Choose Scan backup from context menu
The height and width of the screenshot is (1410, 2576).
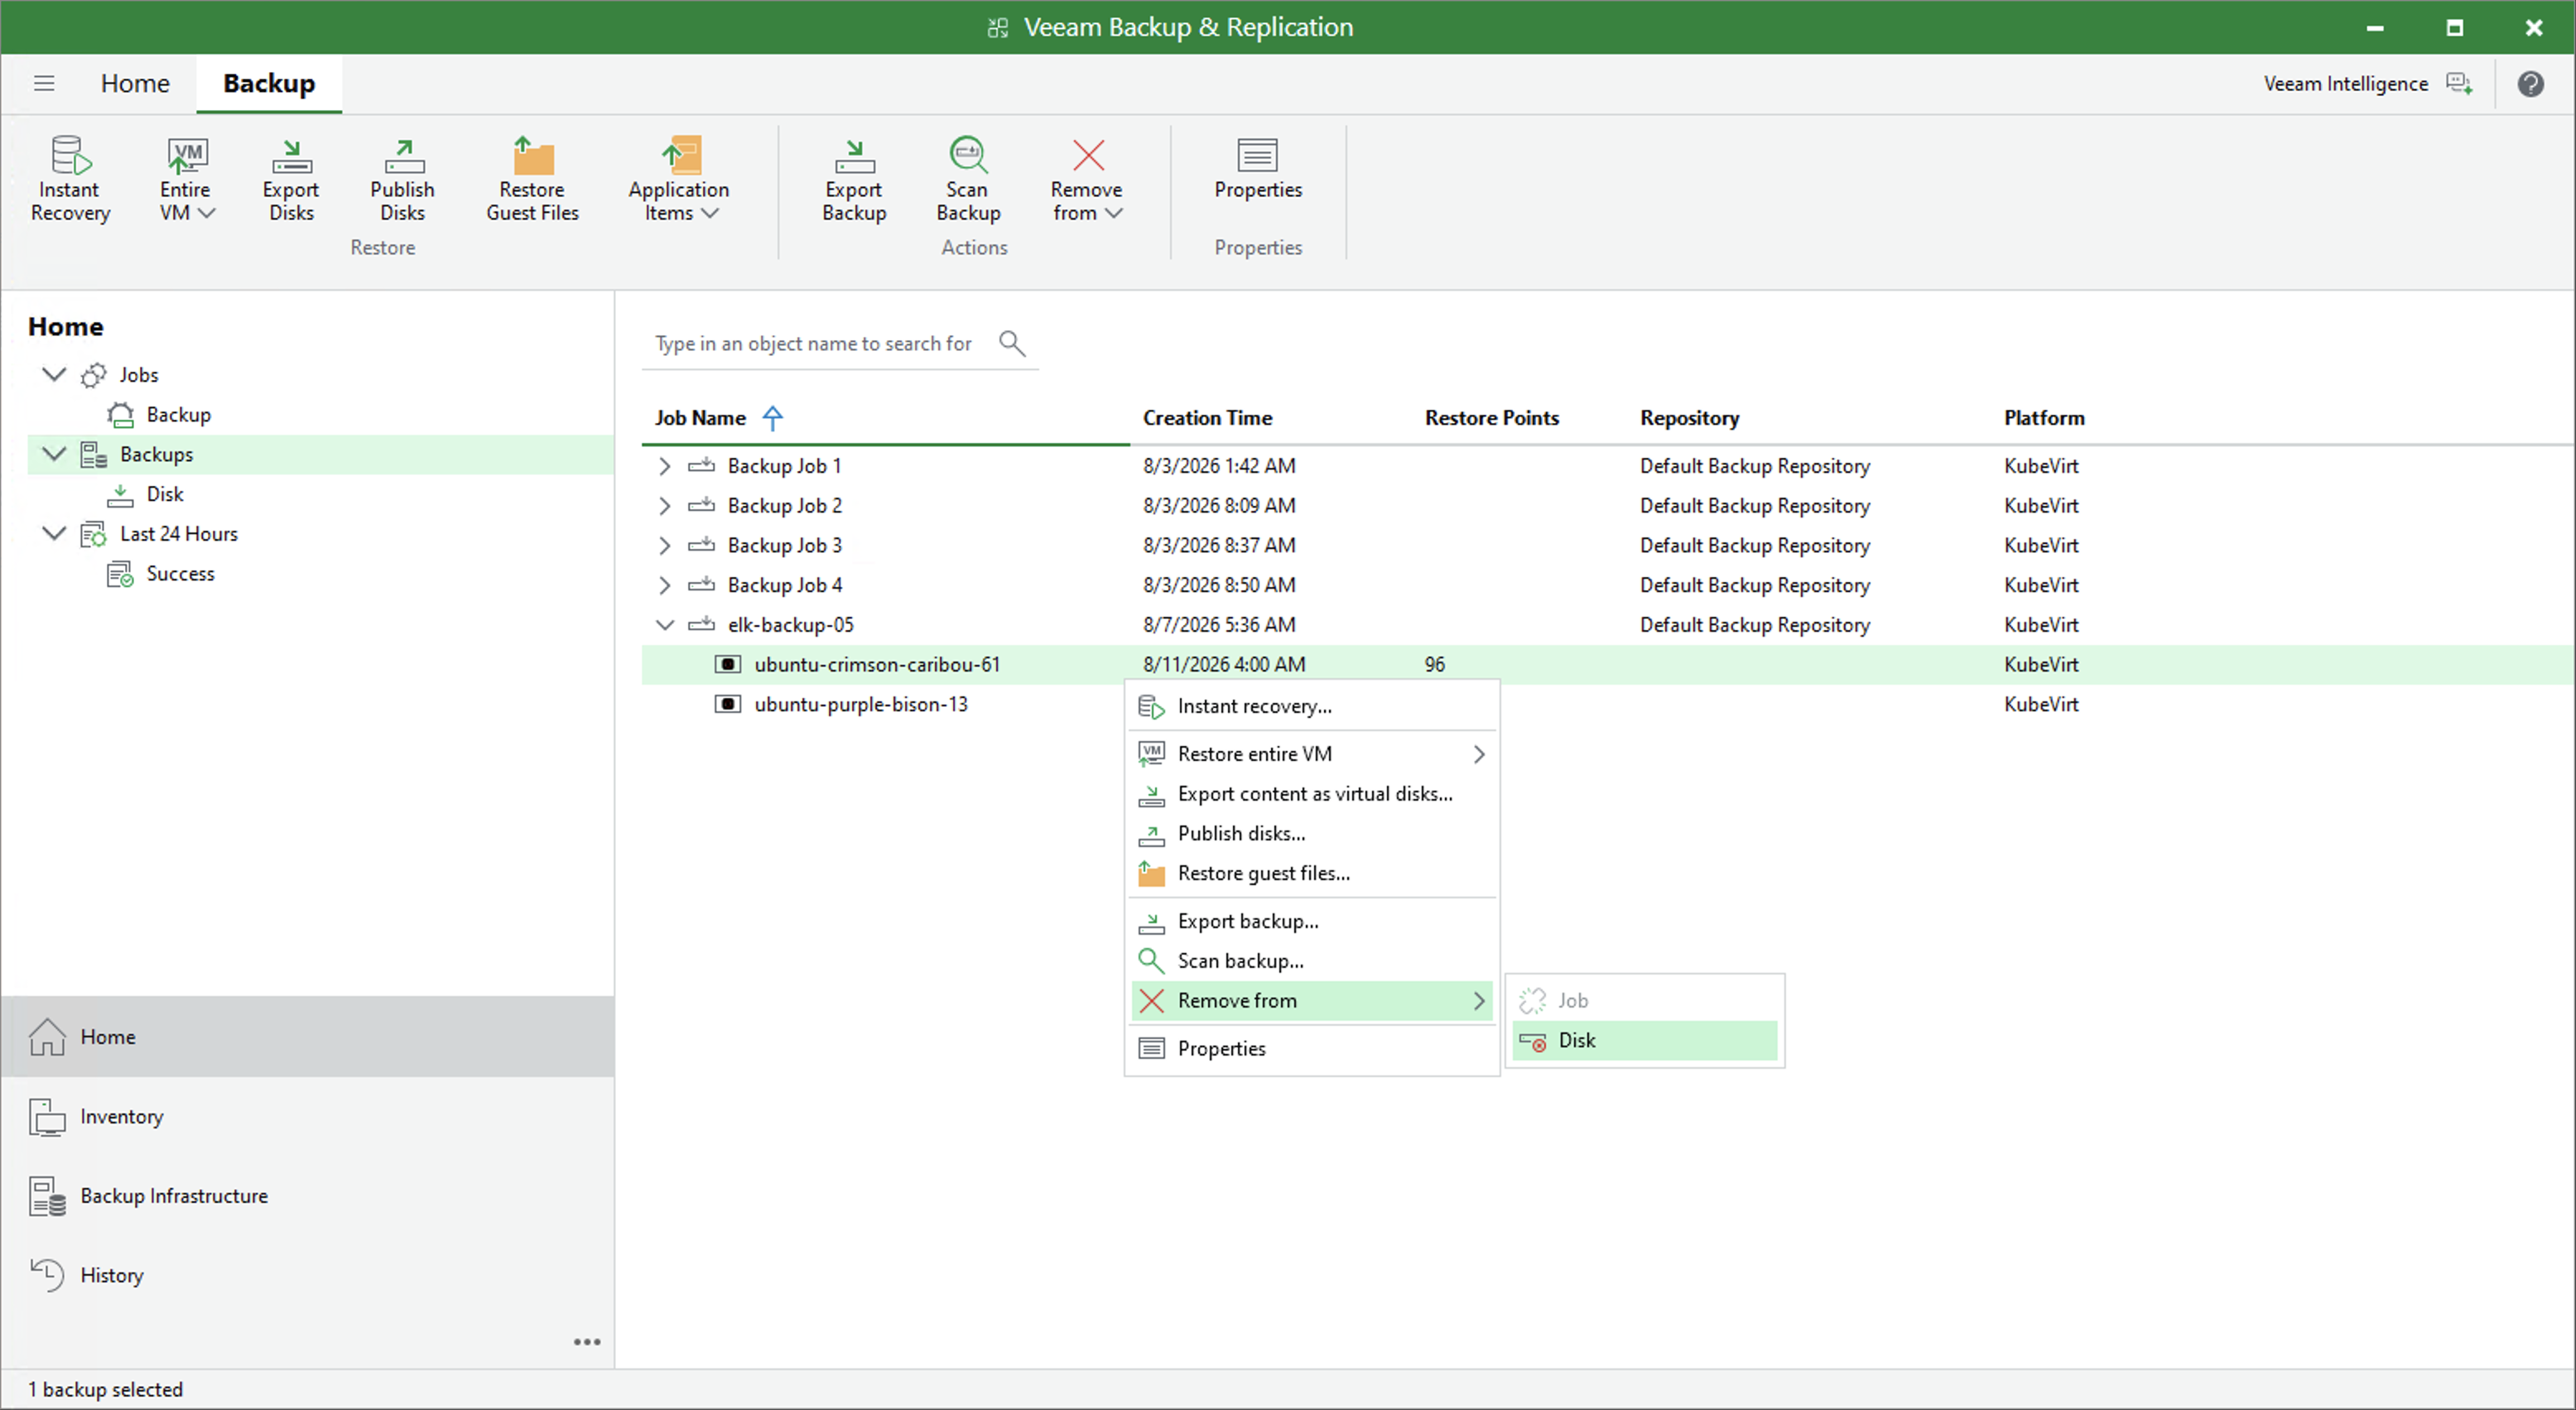(1312, 961)
